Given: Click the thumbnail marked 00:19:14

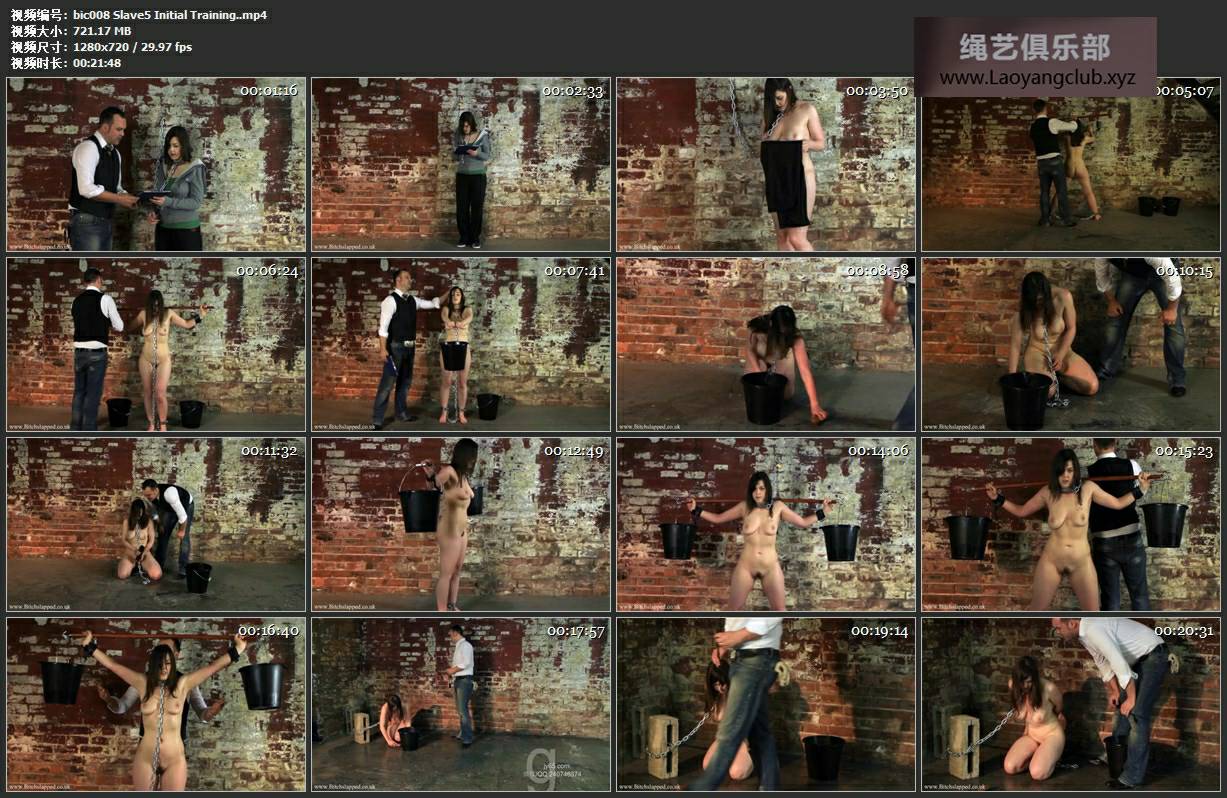Looking at the screenshot, I should tap(766, 705).
